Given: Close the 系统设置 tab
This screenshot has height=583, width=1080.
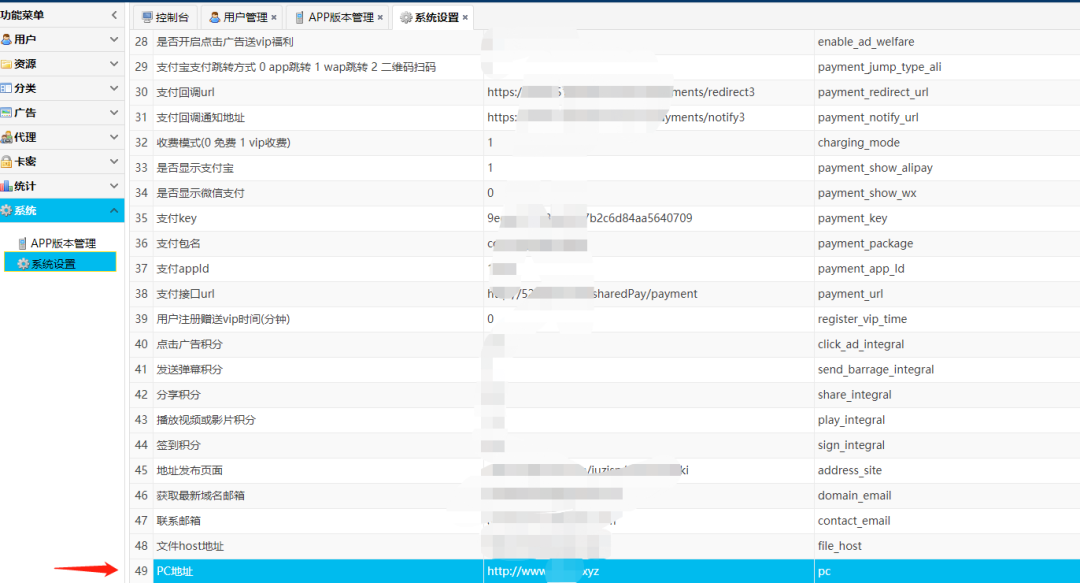Looking at the screenshot, I should click(x=466, y=17).
